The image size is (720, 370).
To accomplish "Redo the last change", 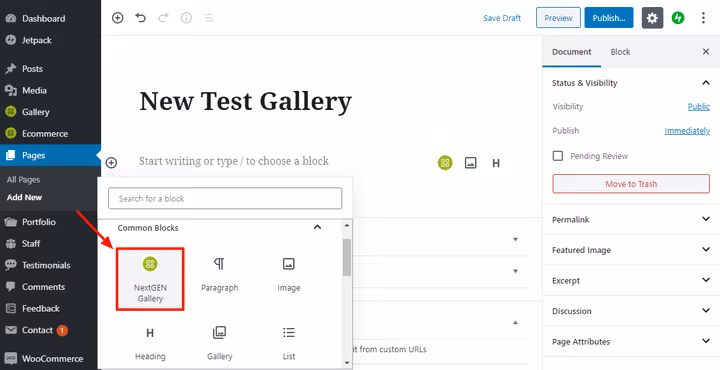I will click(163, 18).
